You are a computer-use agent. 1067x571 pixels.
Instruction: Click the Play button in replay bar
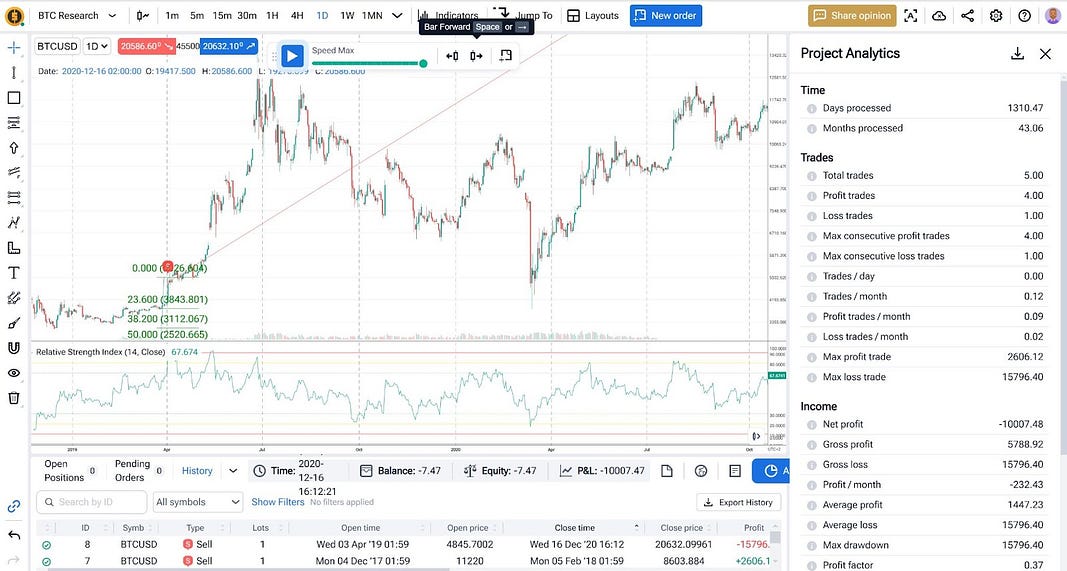pos(292,56)
